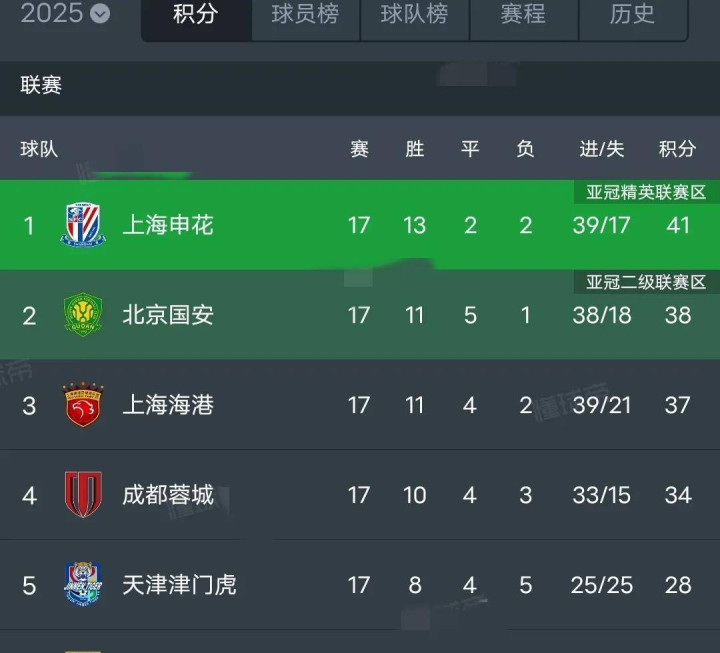Open the 历史 tab
The height and width of the screenshot is (653, 720).
click(633, 15)
